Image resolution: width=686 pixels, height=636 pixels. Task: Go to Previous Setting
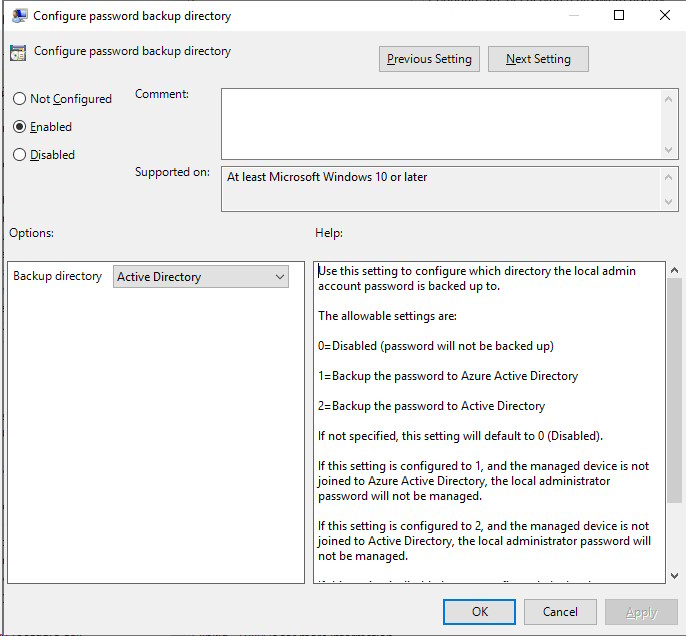coord(429,59)
